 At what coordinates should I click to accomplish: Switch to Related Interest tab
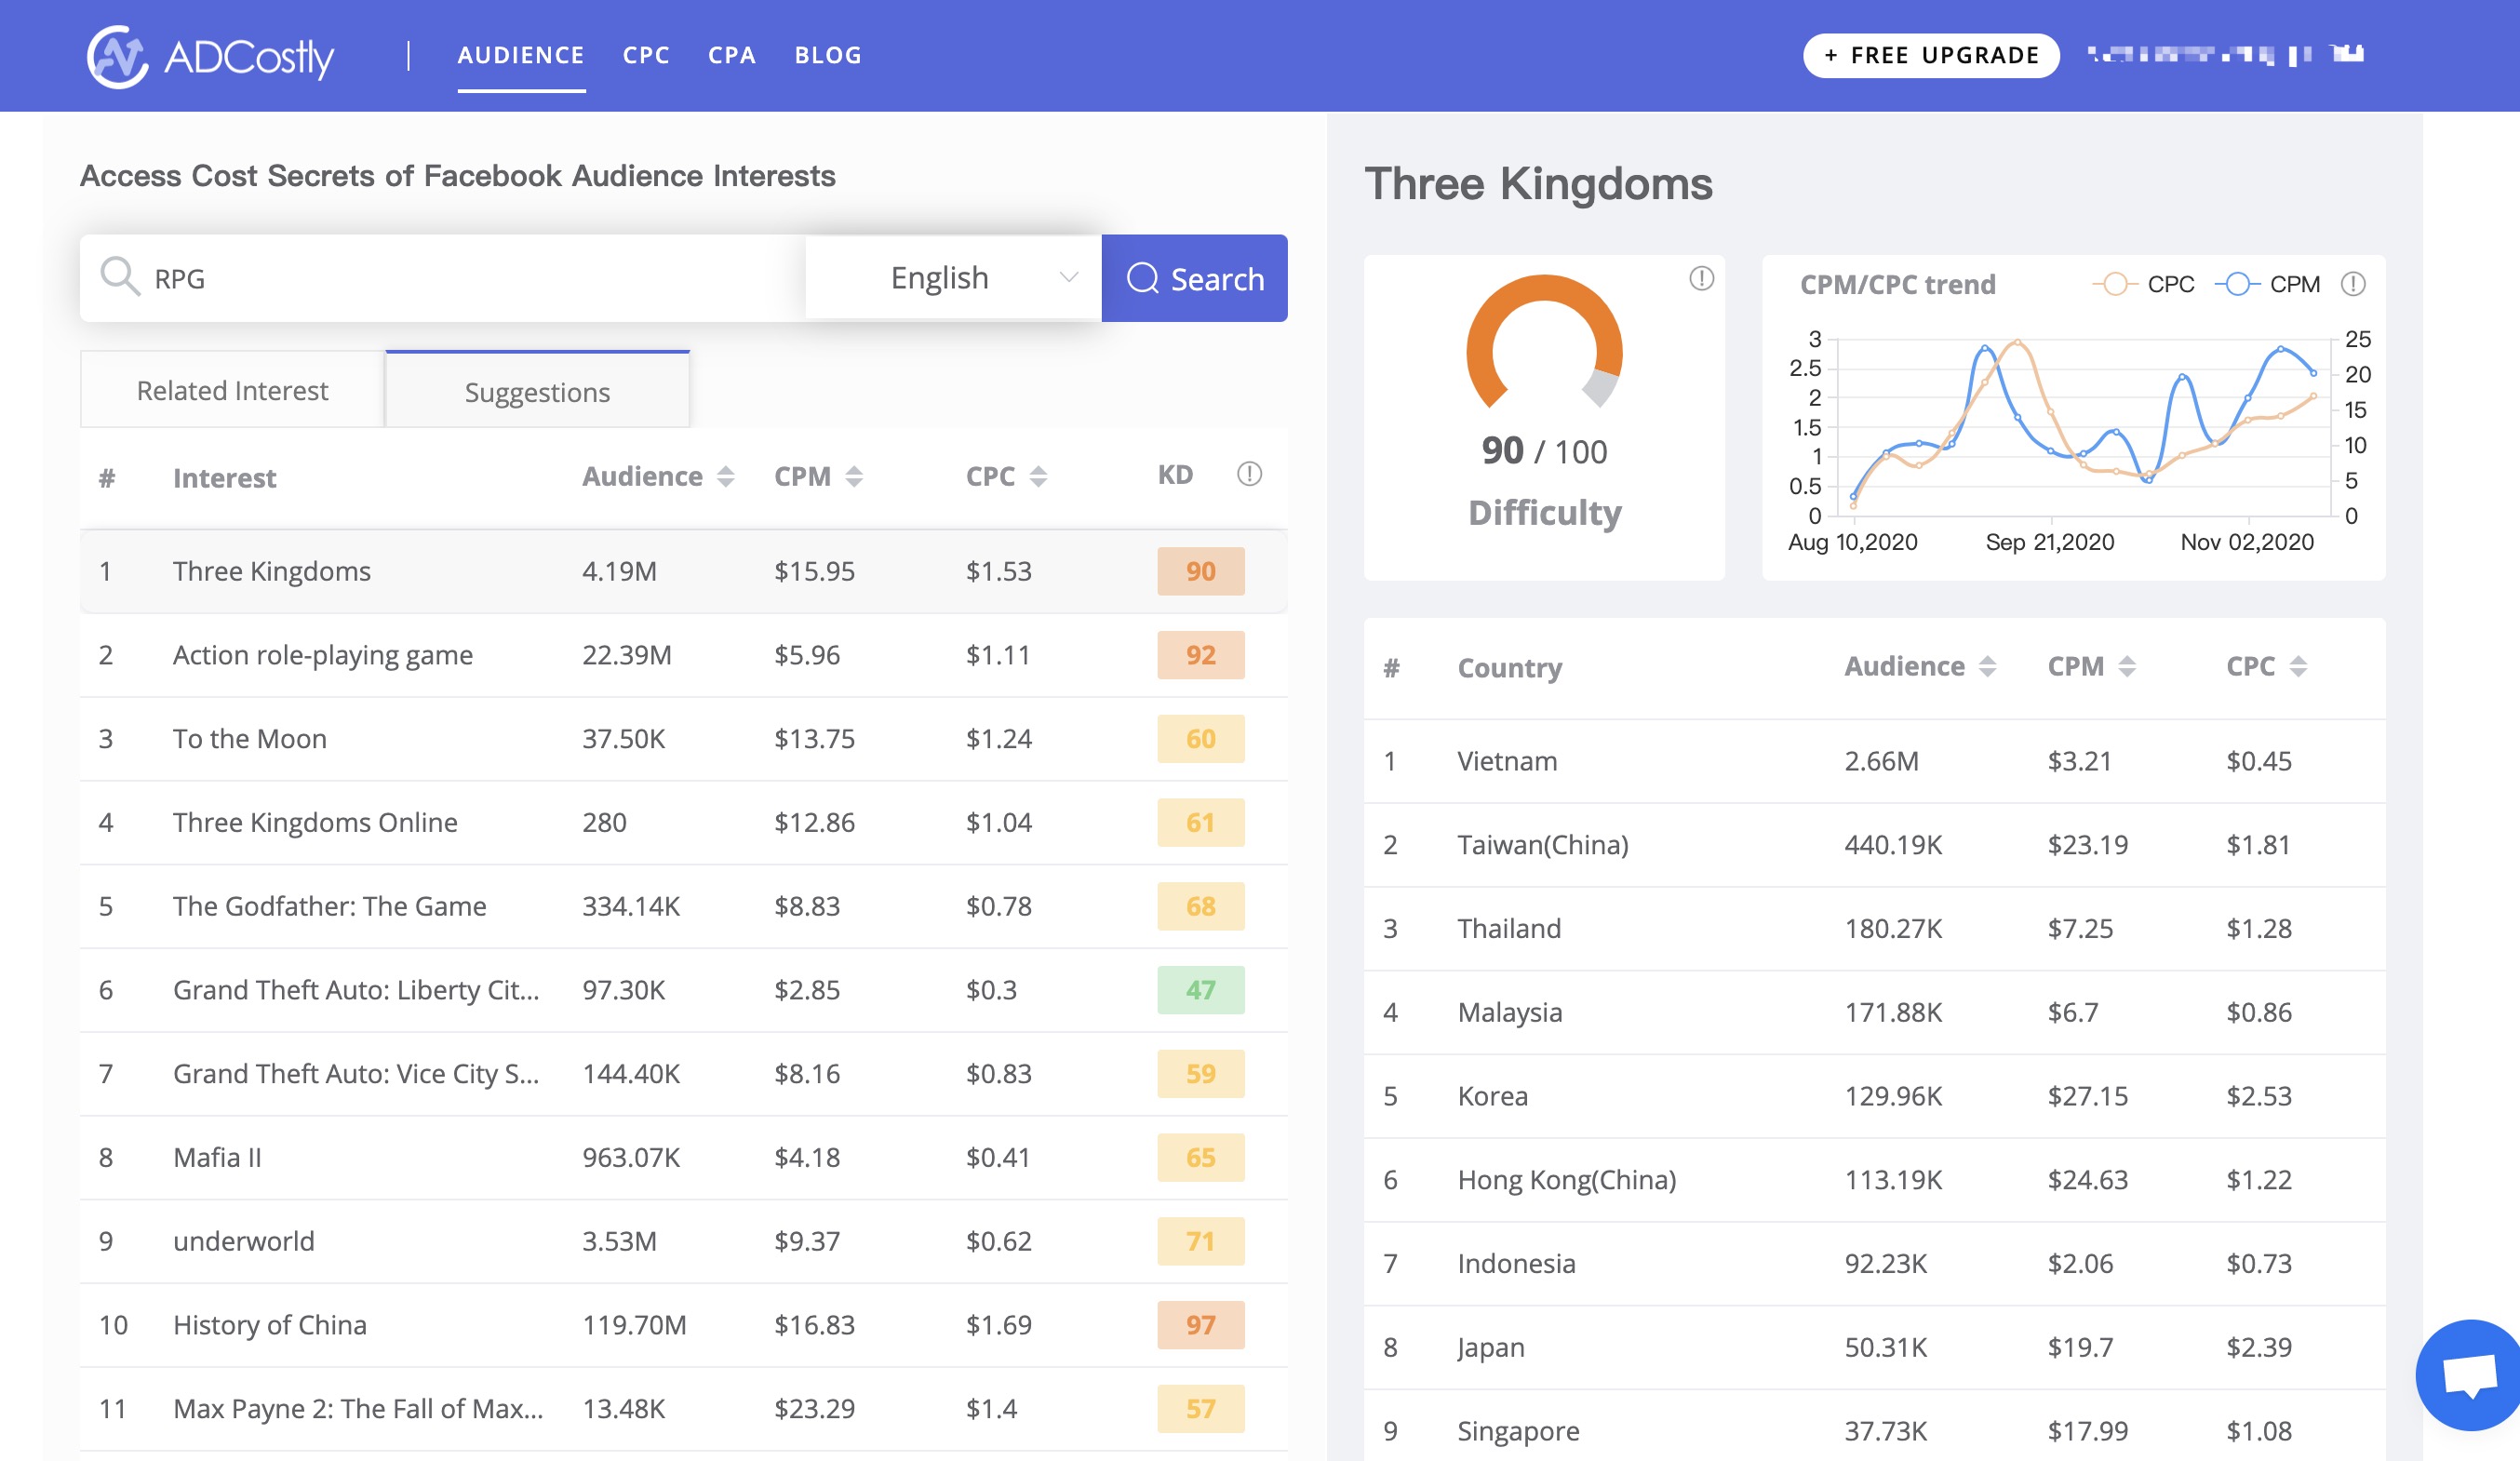coord(232,390)
